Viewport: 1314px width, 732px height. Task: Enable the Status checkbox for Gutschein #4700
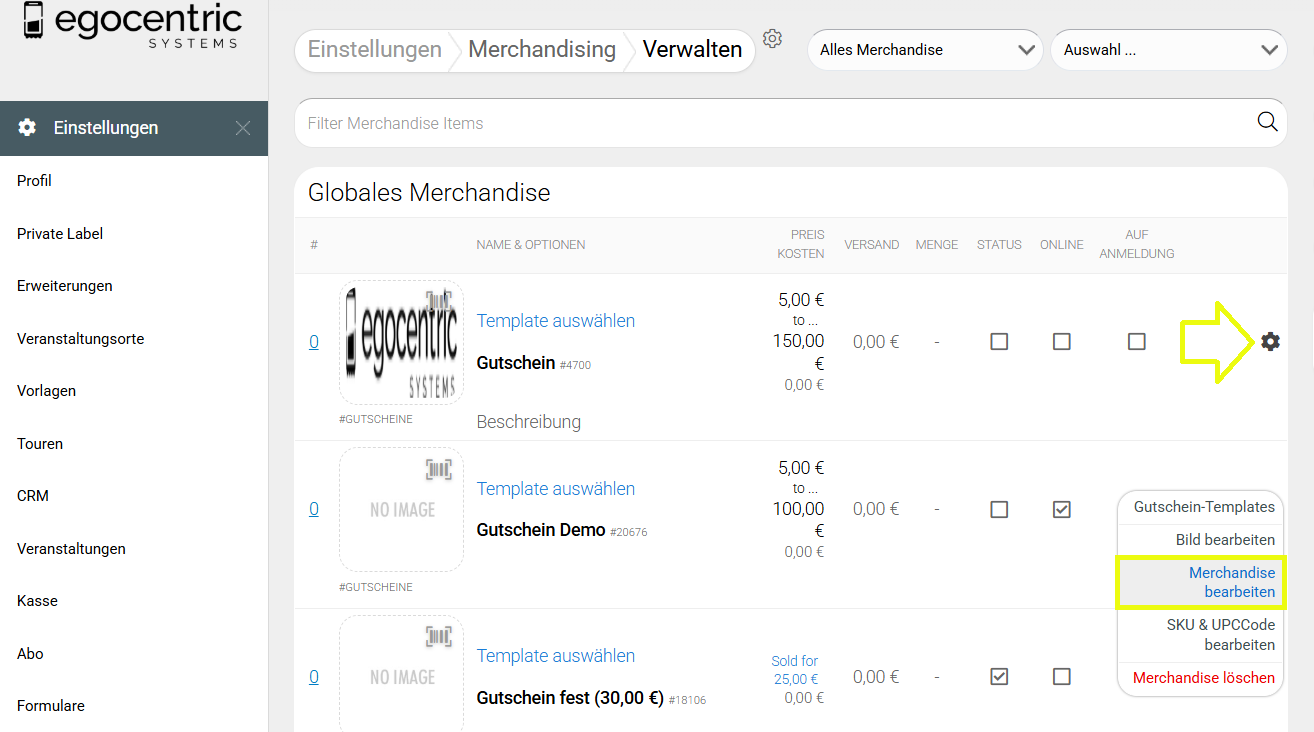[999, 342]
